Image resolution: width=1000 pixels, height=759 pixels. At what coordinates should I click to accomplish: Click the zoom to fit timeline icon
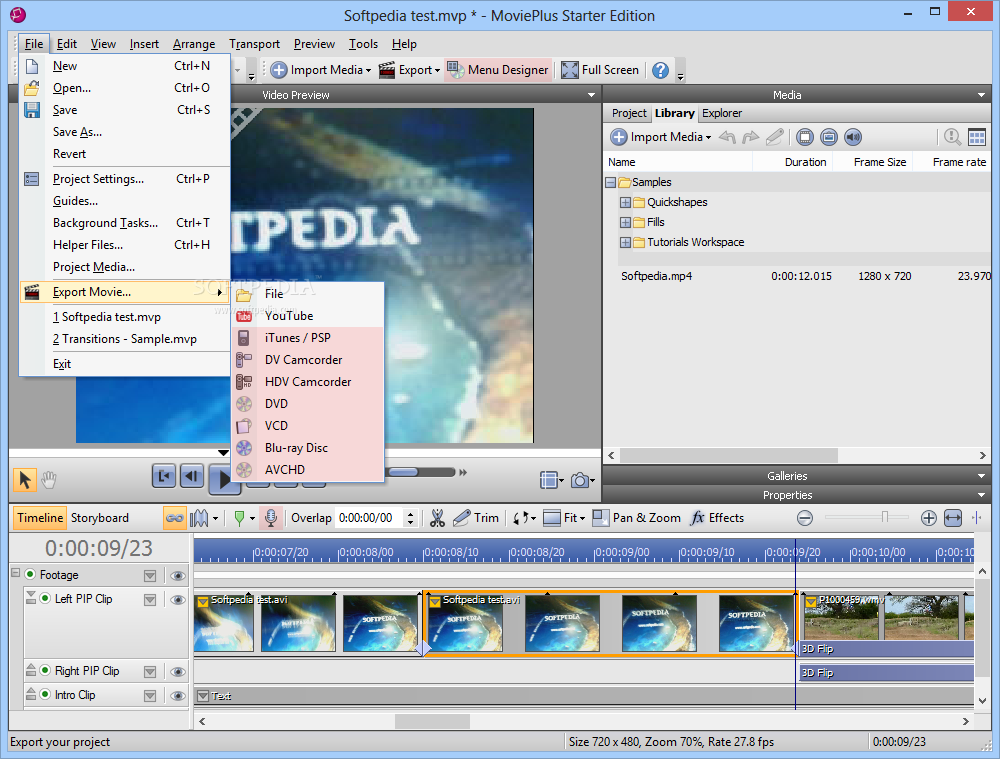pos(953,518)
